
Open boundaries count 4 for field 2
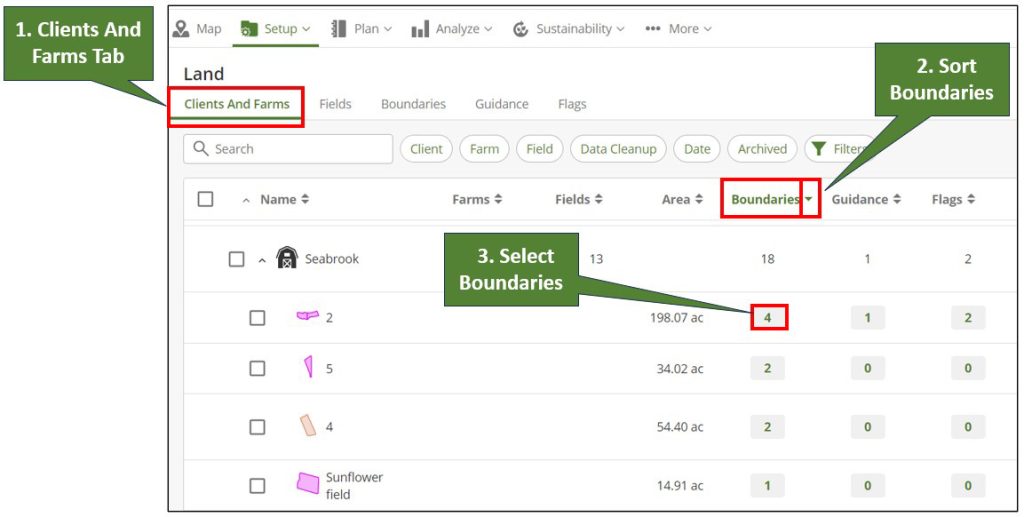[768, 317]
